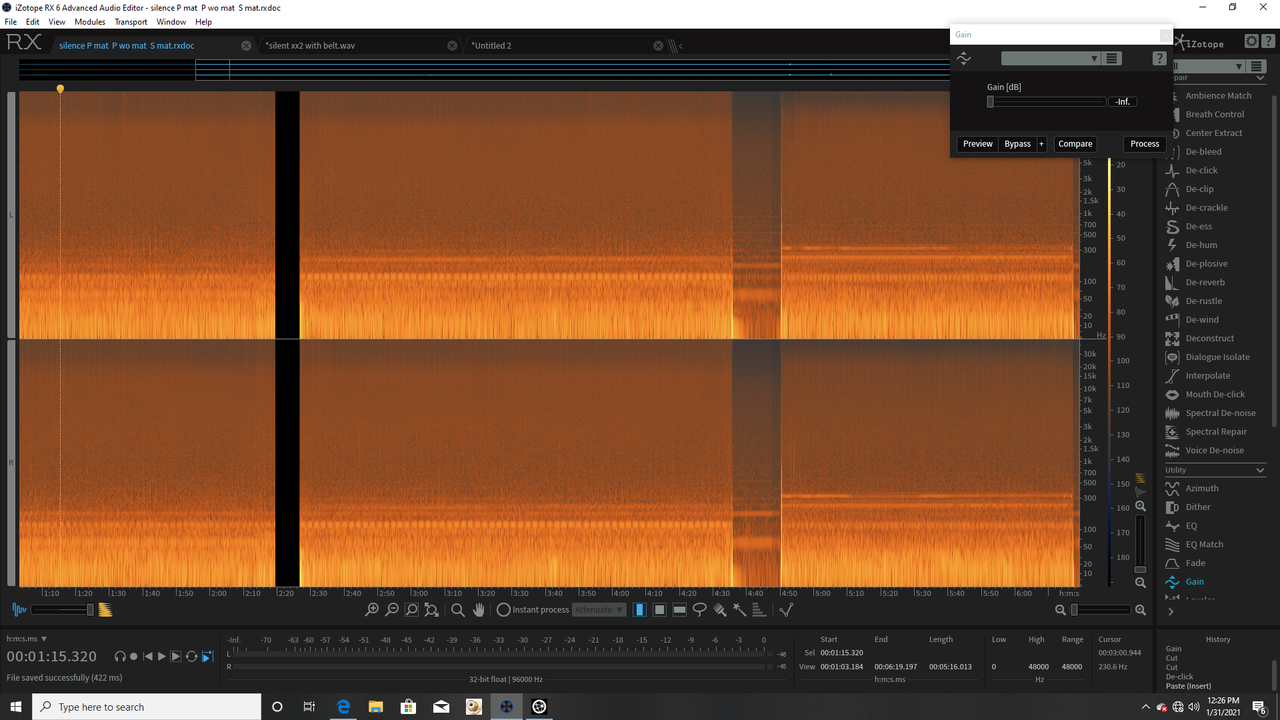Click the Play transport button
Viewport: 1280px width, 720px height.
click(x=162, y=656)
